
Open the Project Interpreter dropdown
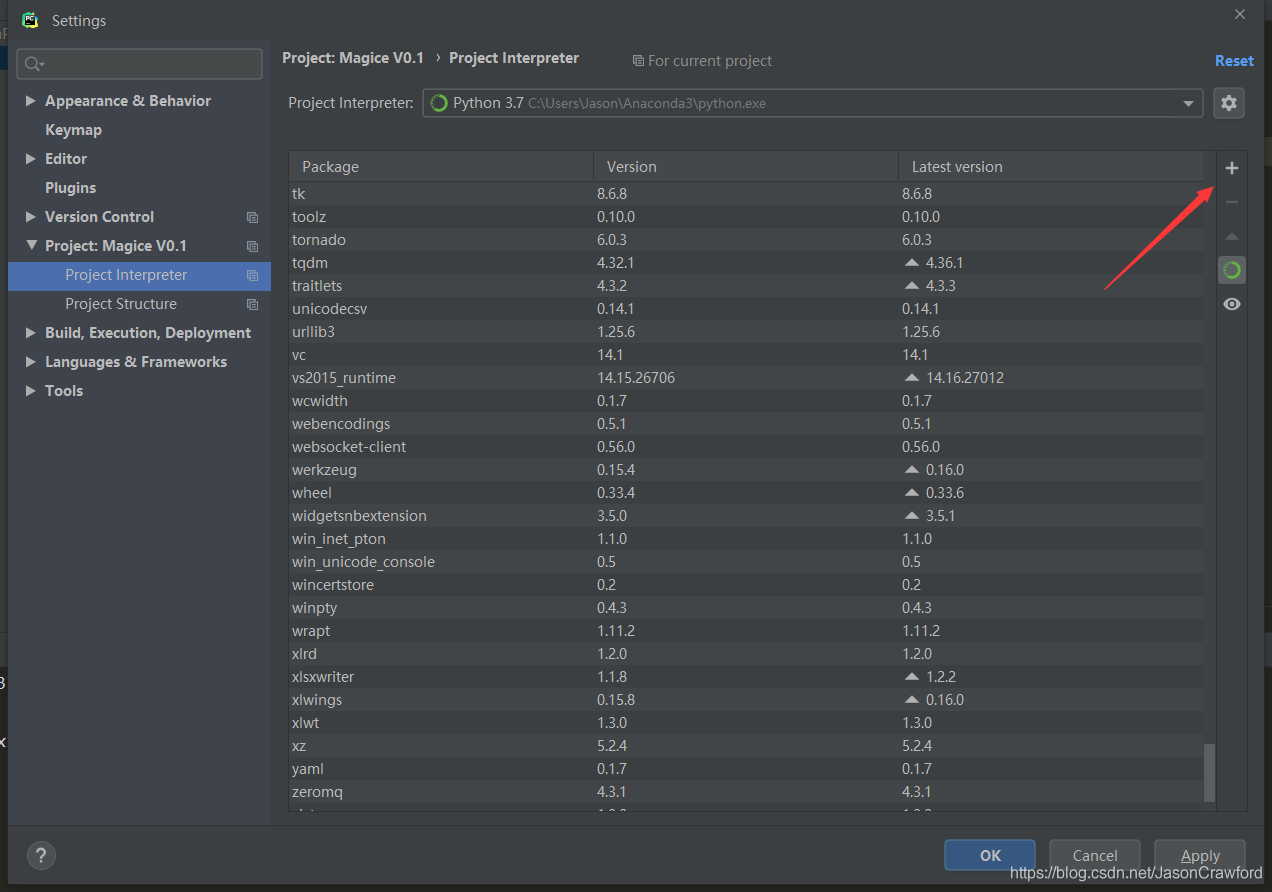pyautogui.click(x=812, y=103)
